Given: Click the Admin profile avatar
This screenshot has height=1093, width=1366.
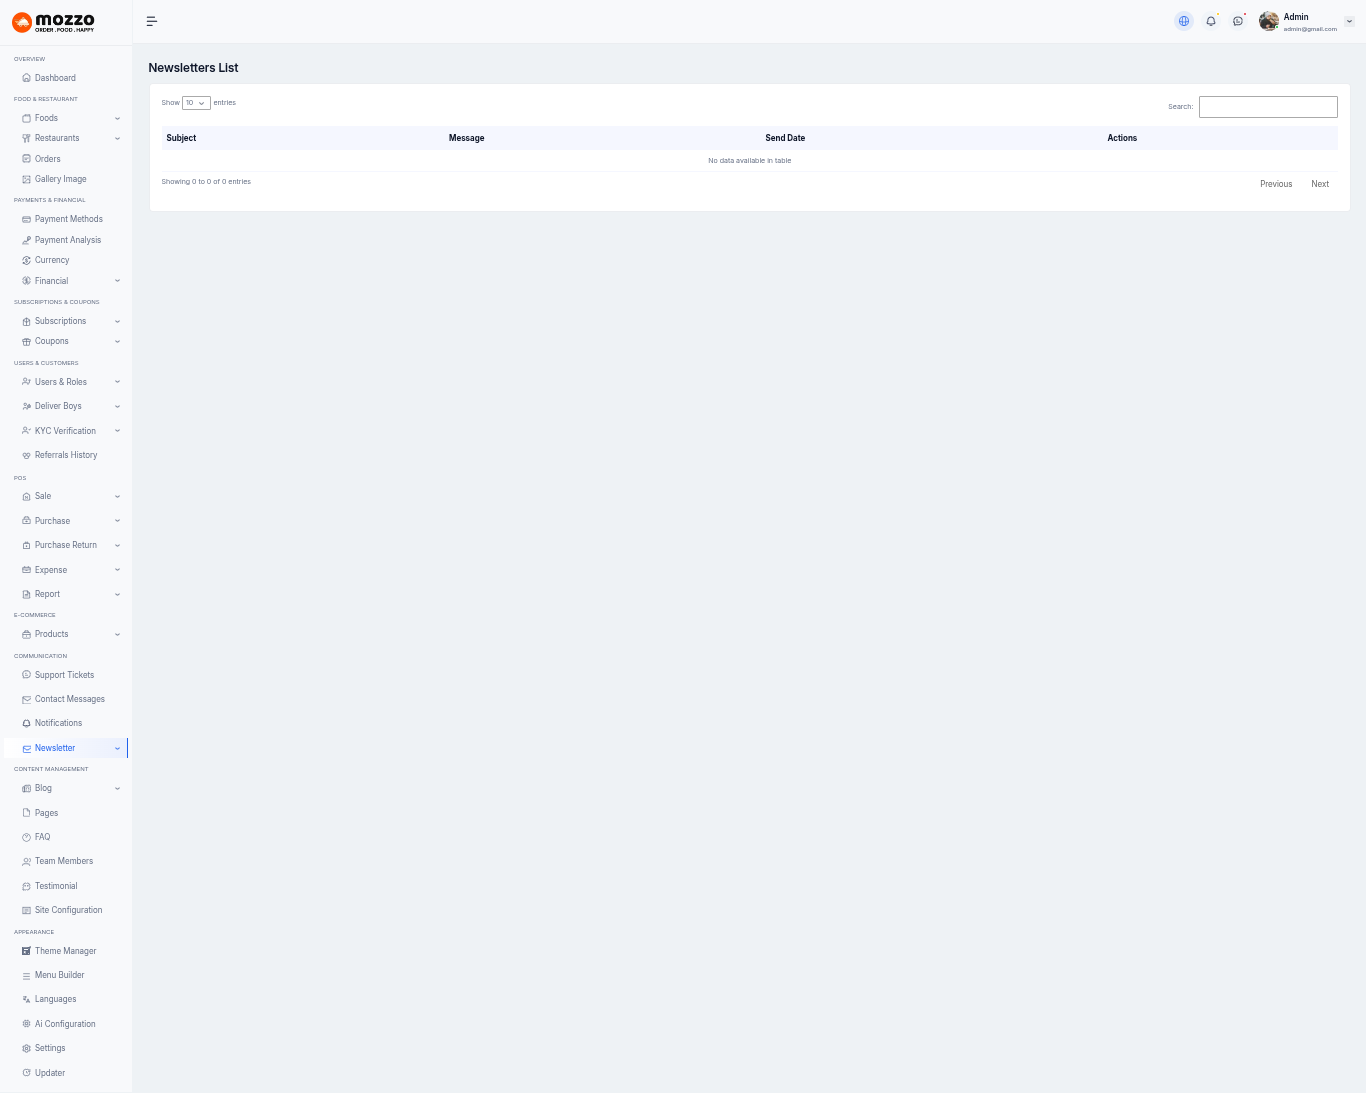Looking at the screenshot, I should tap(1269, 21).
